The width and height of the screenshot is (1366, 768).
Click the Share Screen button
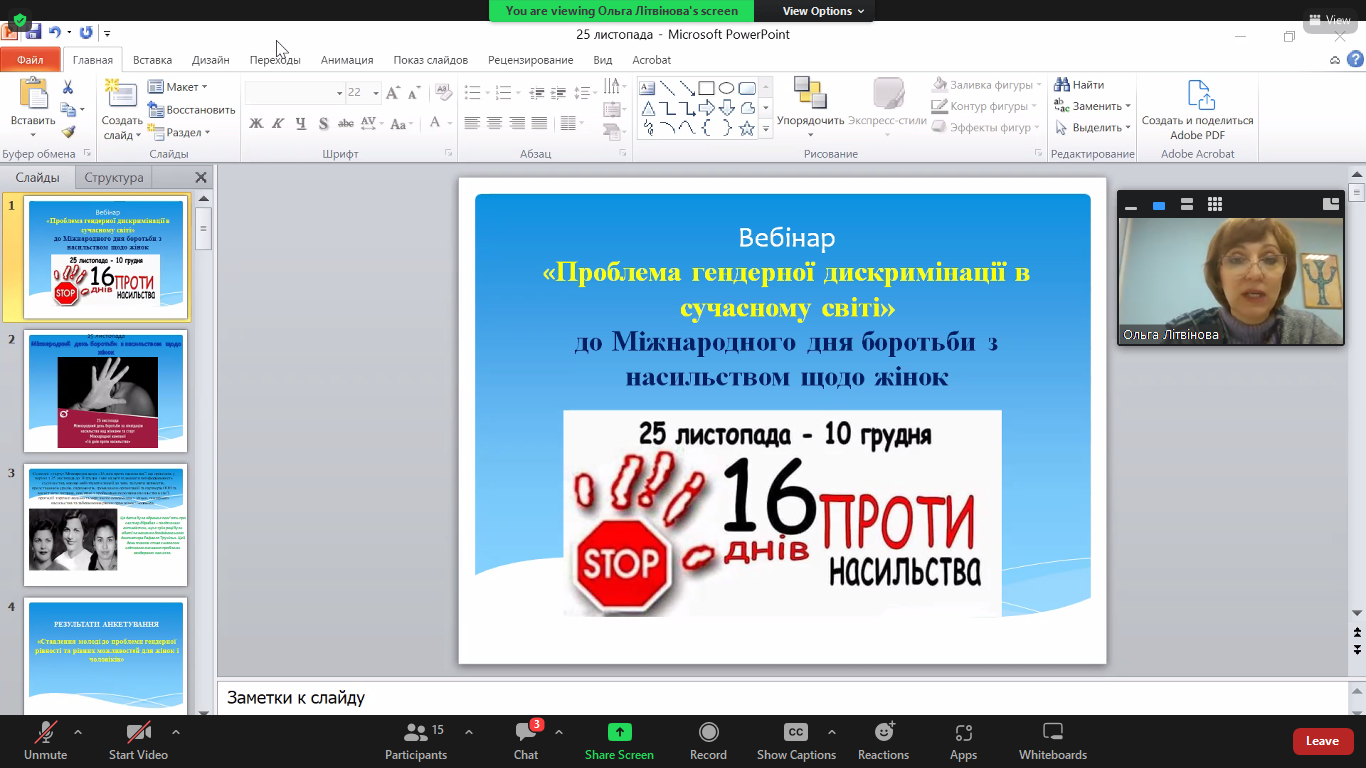tap(619, 742)
